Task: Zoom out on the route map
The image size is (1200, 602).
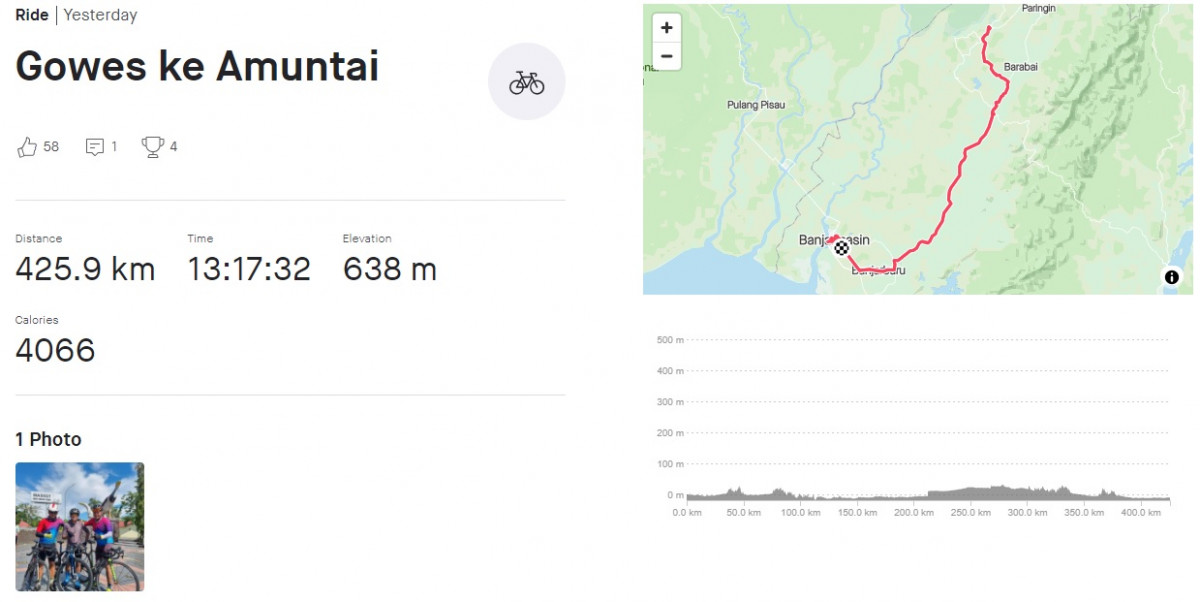Action: [666, 56]
